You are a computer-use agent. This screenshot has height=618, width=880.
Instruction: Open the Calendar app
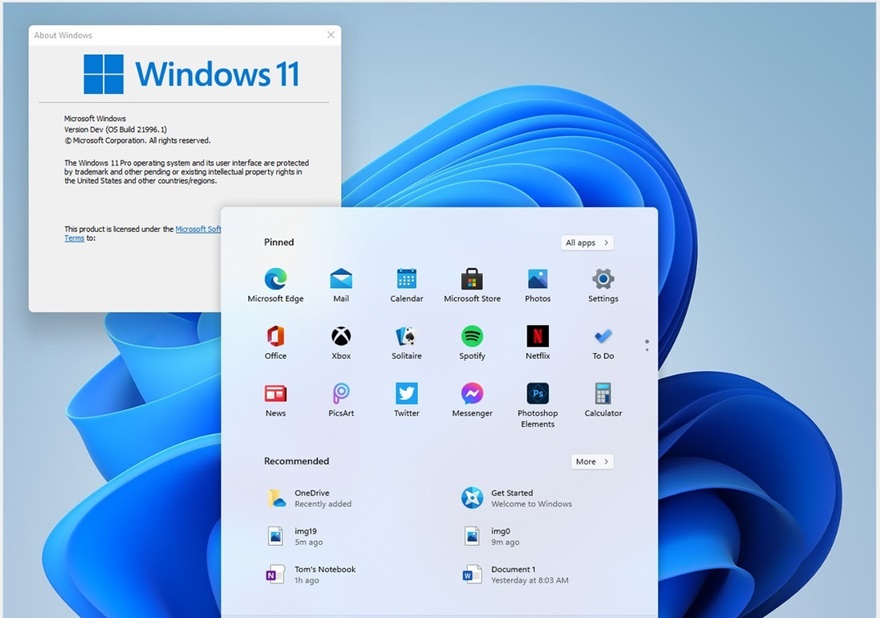tap(406, 281)
